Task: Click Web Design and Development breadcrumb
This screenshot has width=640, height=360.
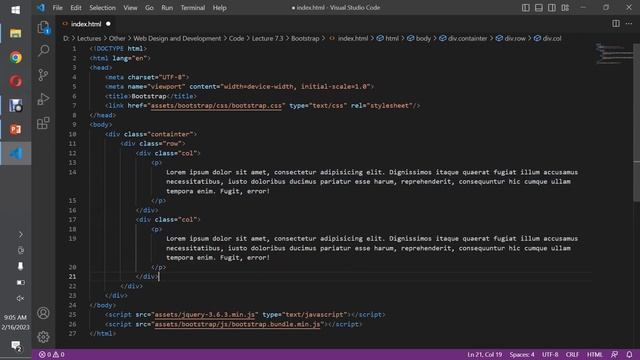Action: (177, 38)
